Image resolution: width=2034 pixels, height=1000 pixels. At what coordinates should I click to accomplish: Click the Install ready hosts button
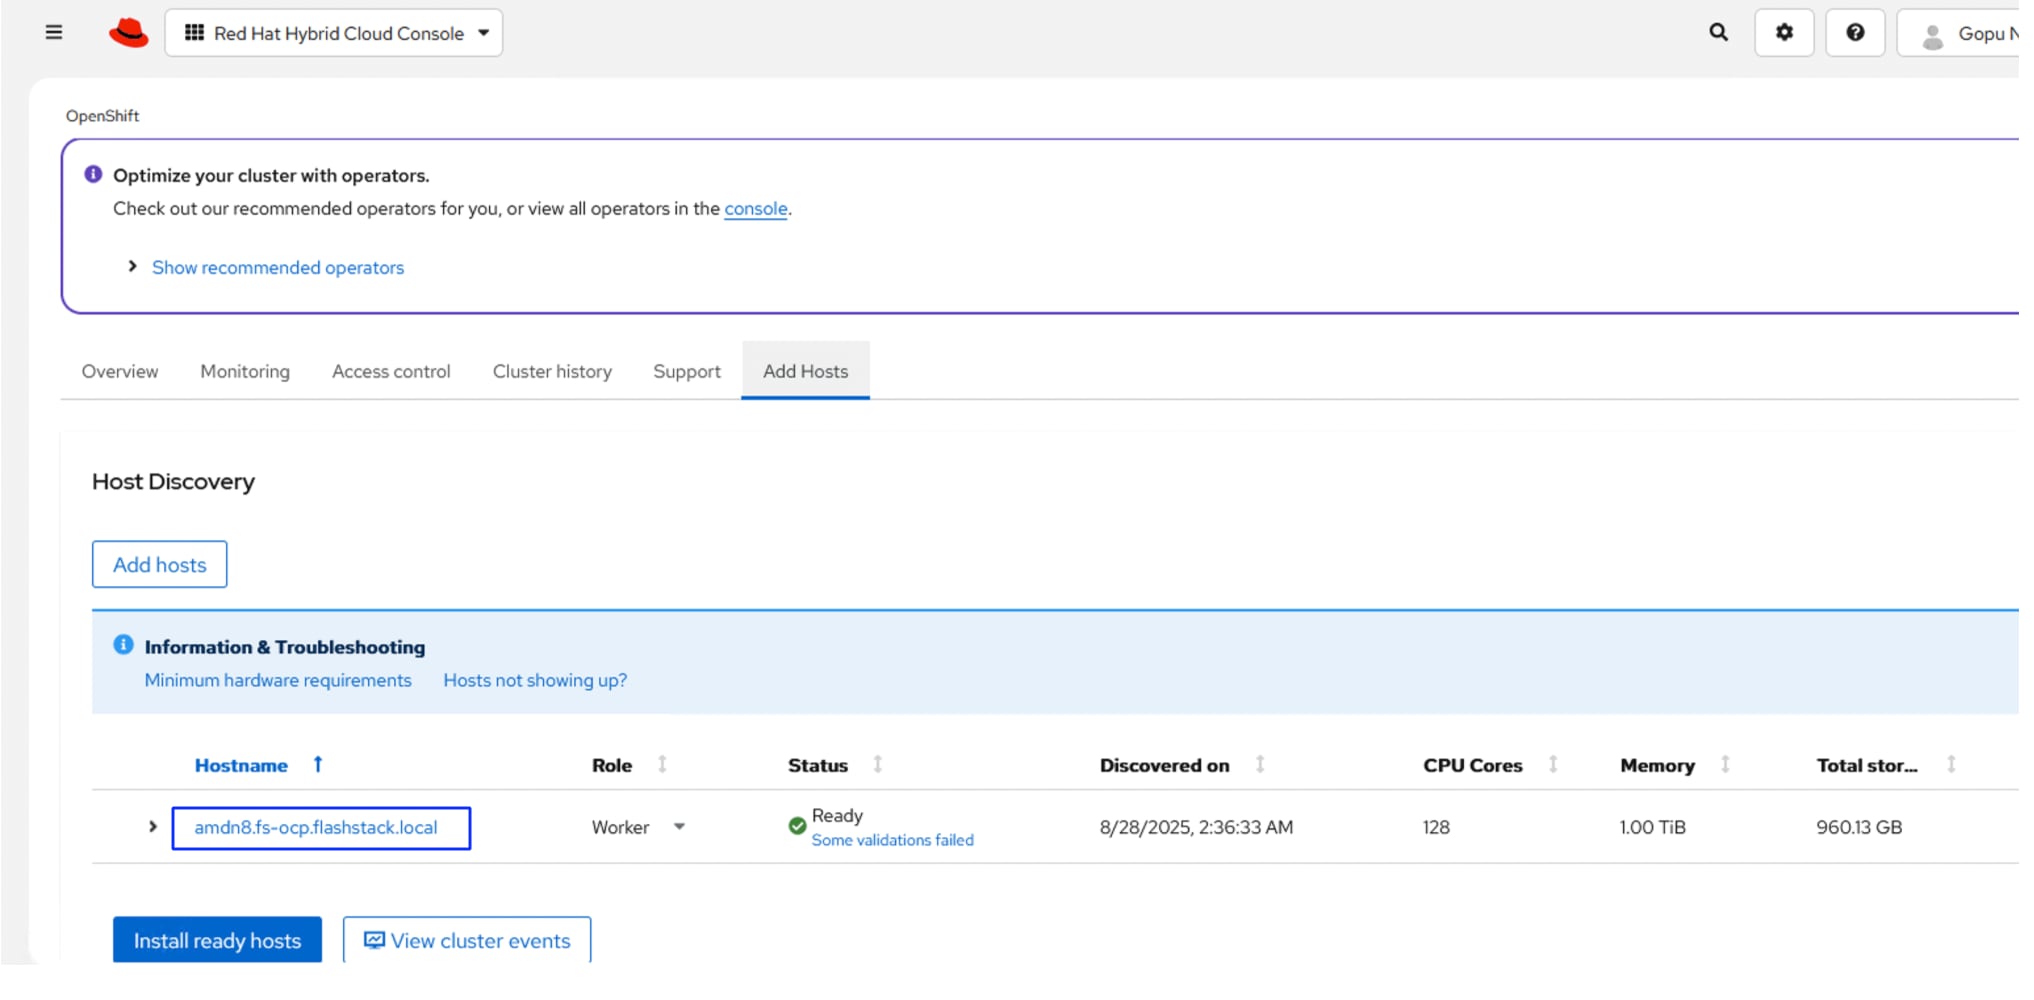click(217, 941)
